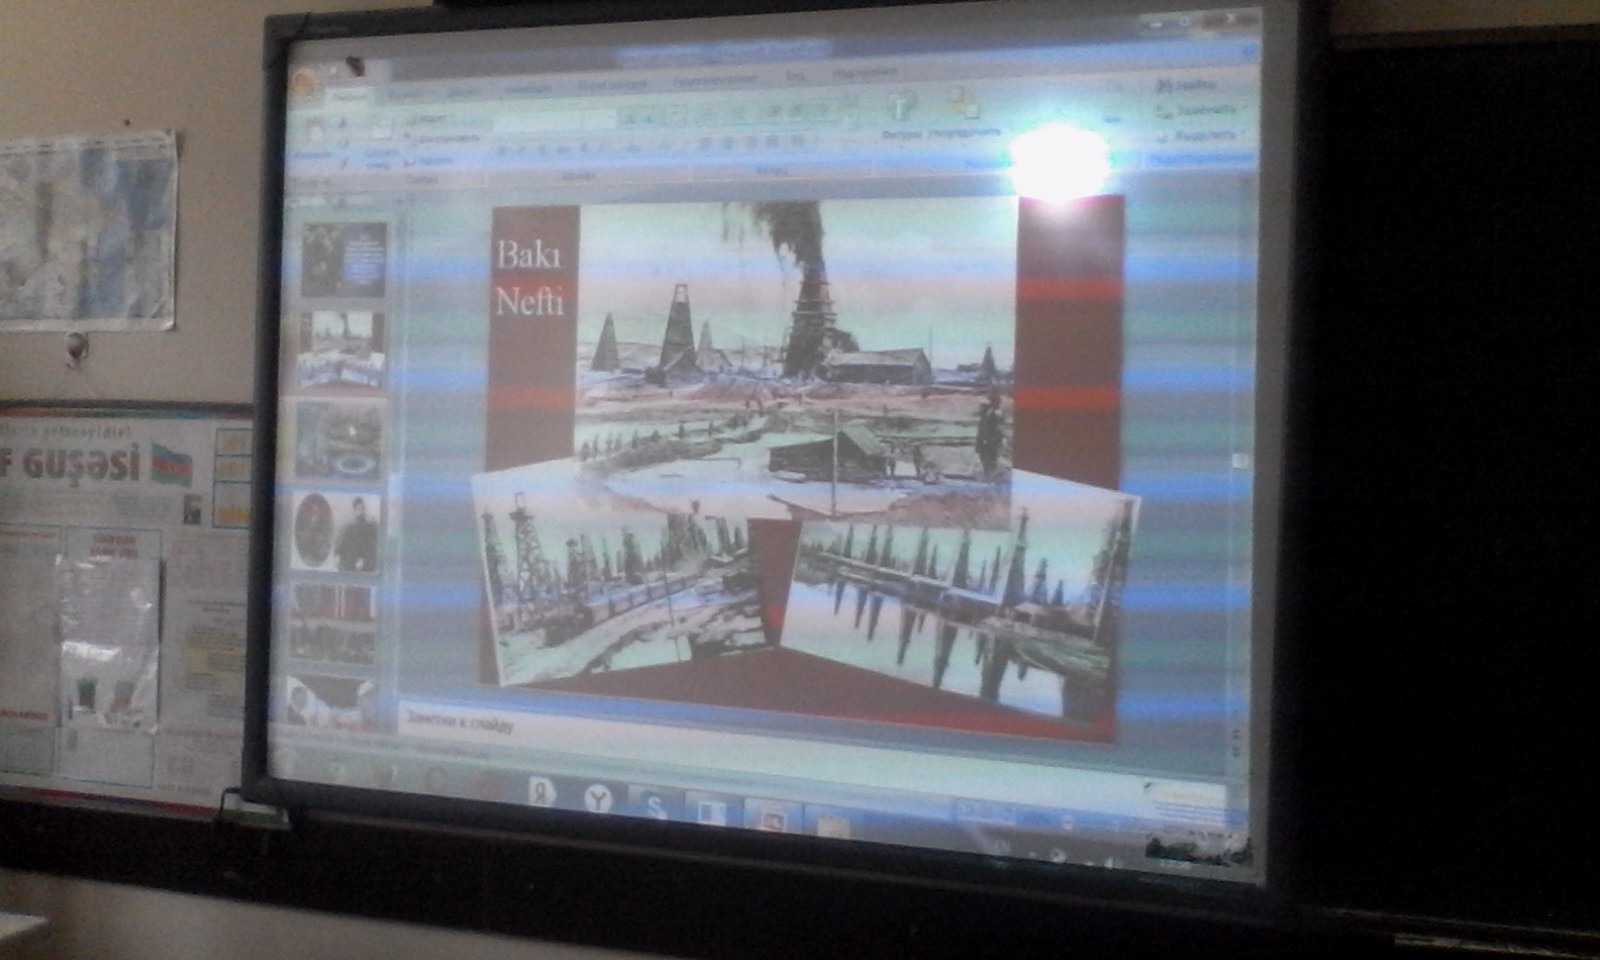The image size is (1600, 960).
Task: Select second slide thumbnail with oil derricks
Action: [343, 350]
